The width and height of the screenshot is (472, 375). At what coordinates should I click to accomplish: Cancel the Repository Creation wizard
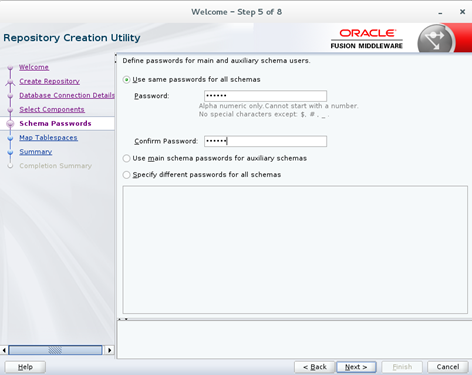click(448, 367)
